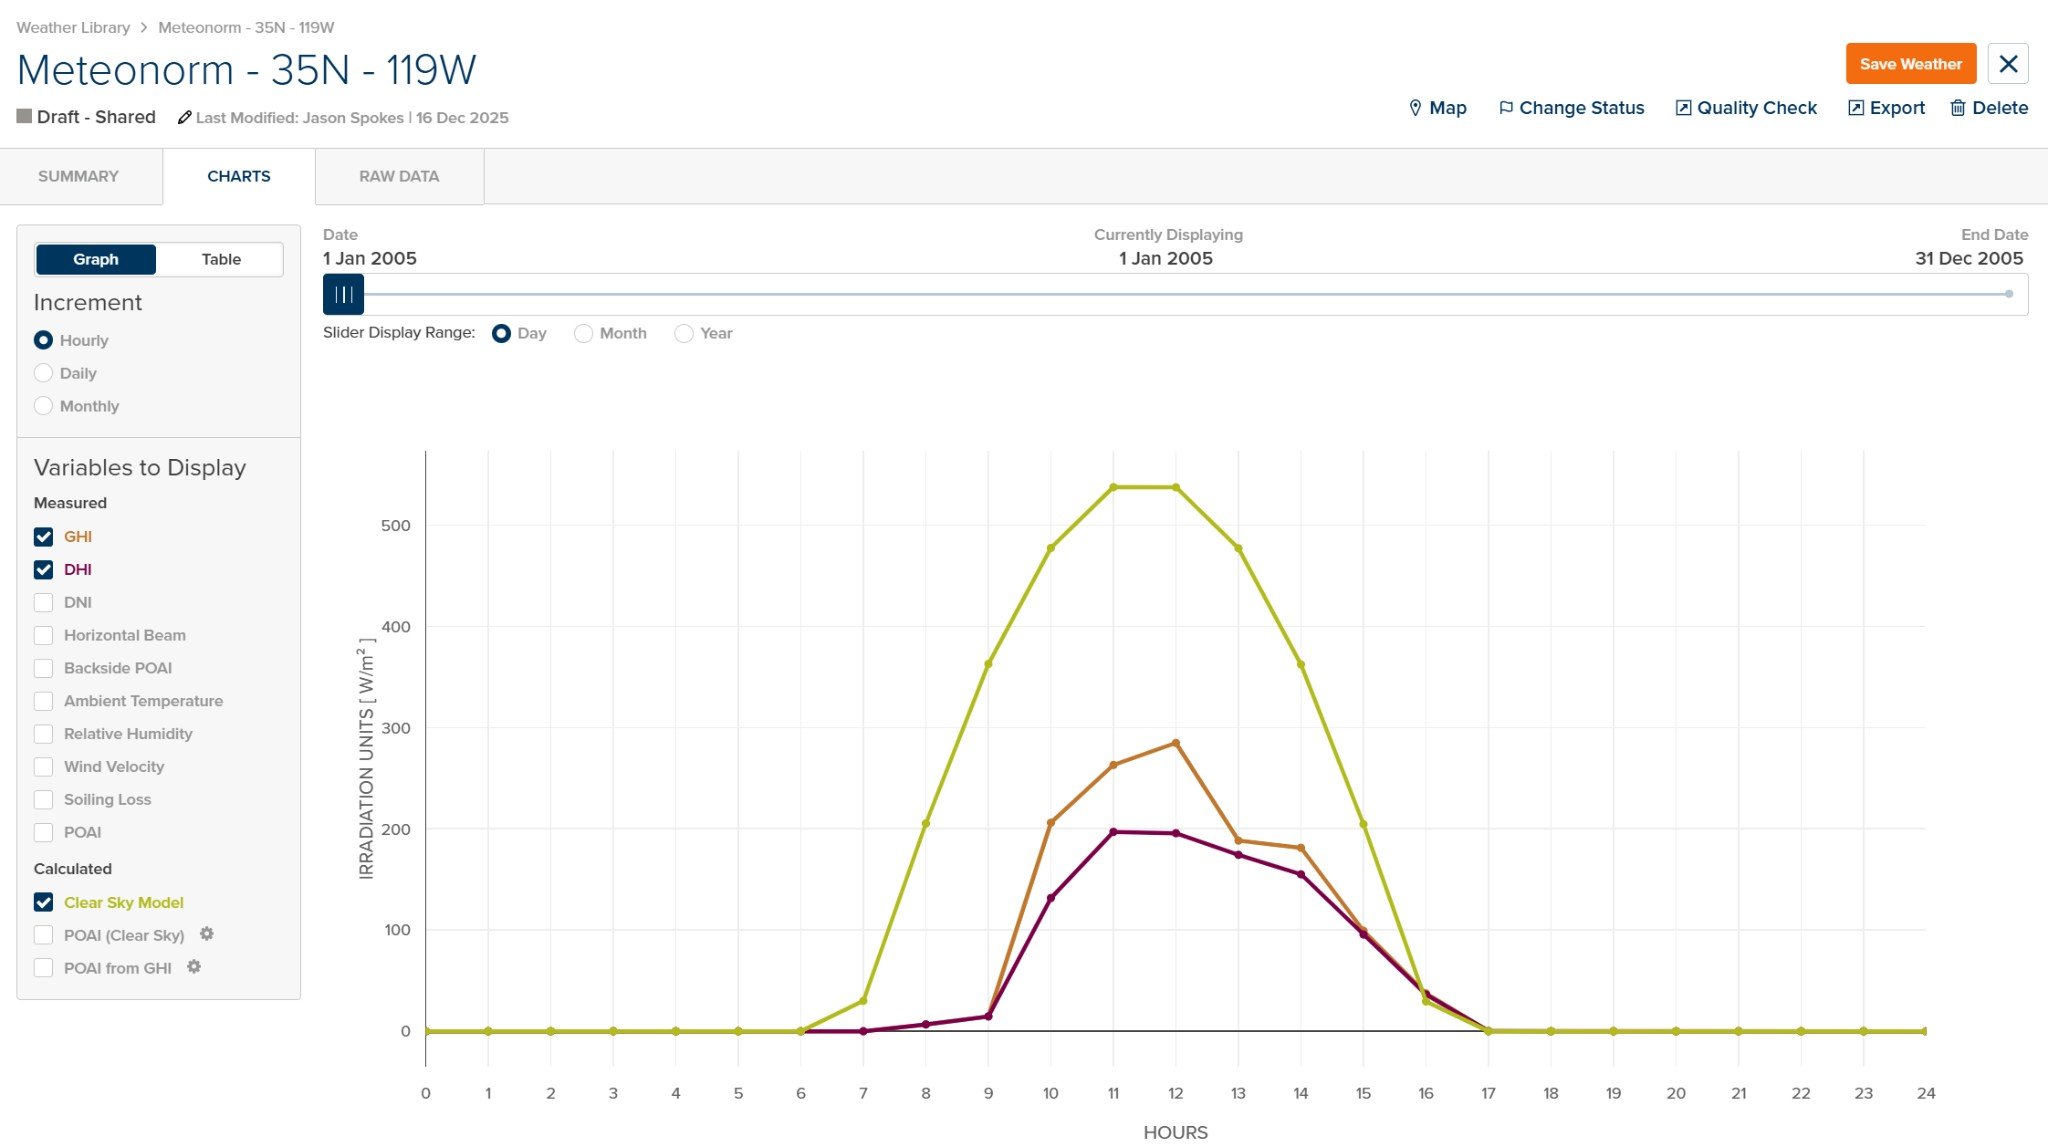Uncheck the GHI variable
Screen dimensions: 2048x1147
point(43,537)
